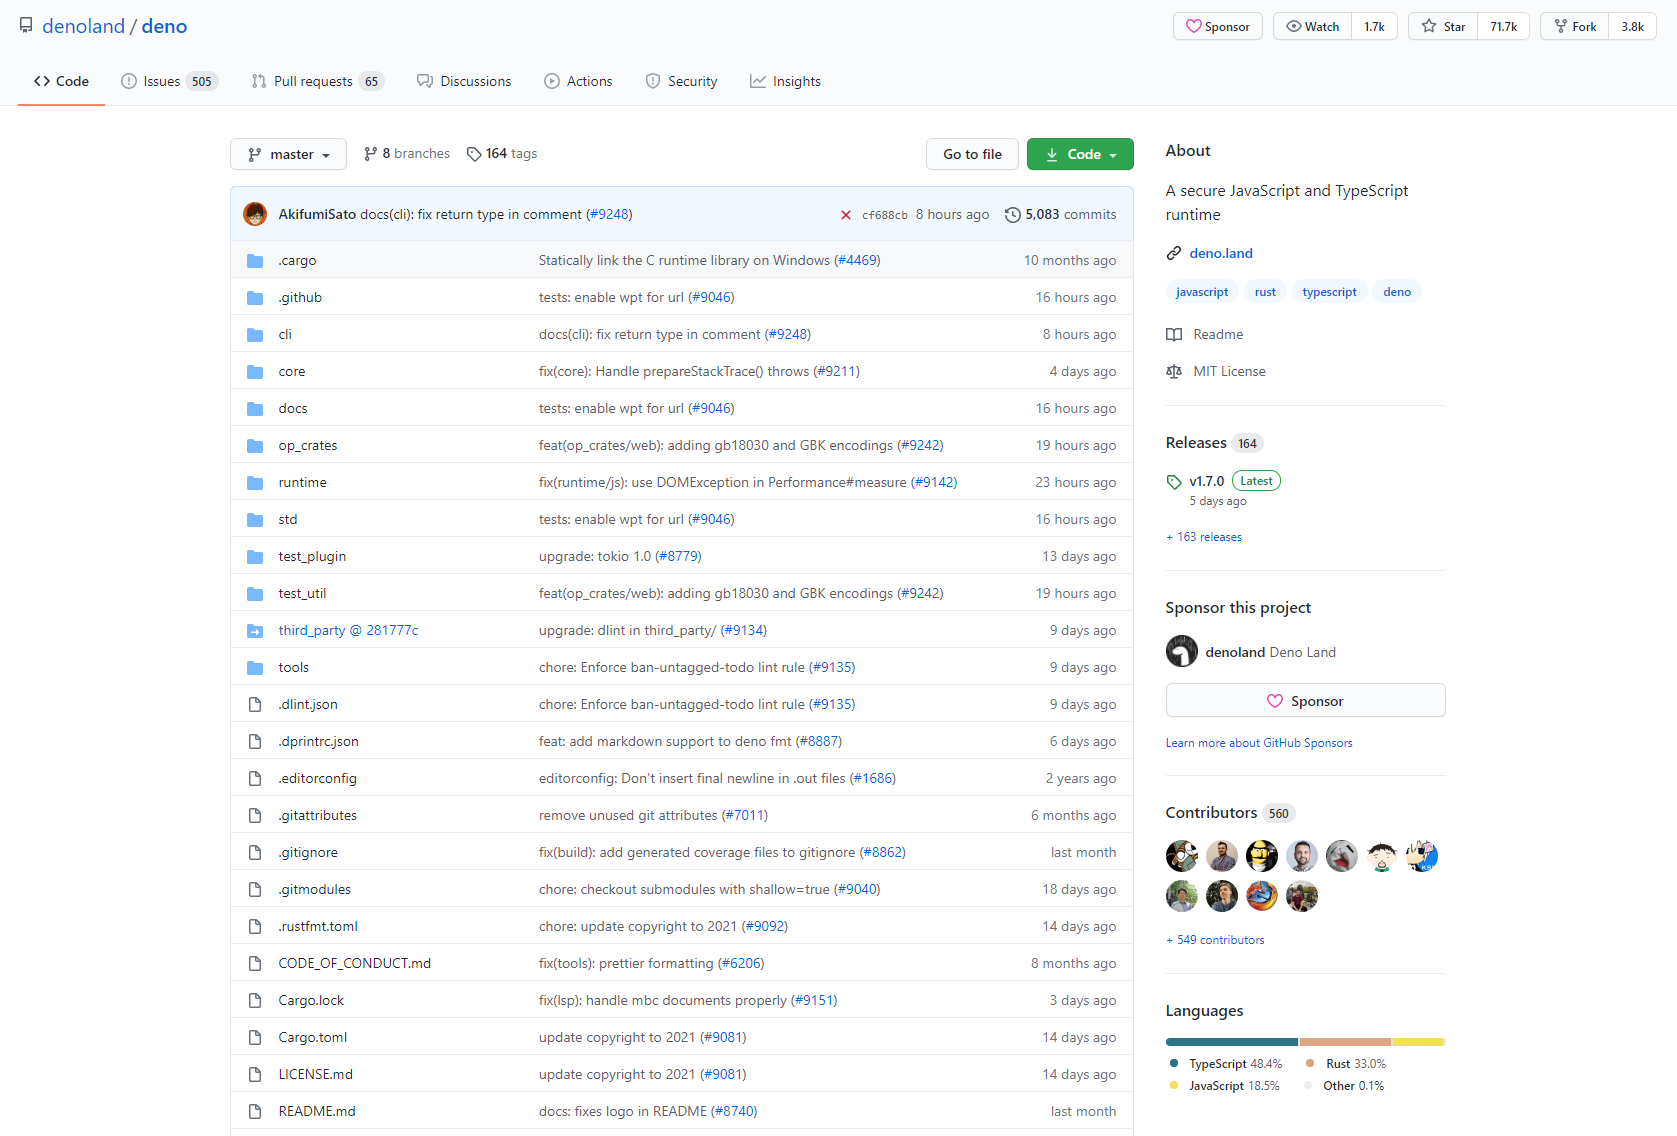
Task: Click the 3.8k fork count
Action: (x=1632, y=26)
